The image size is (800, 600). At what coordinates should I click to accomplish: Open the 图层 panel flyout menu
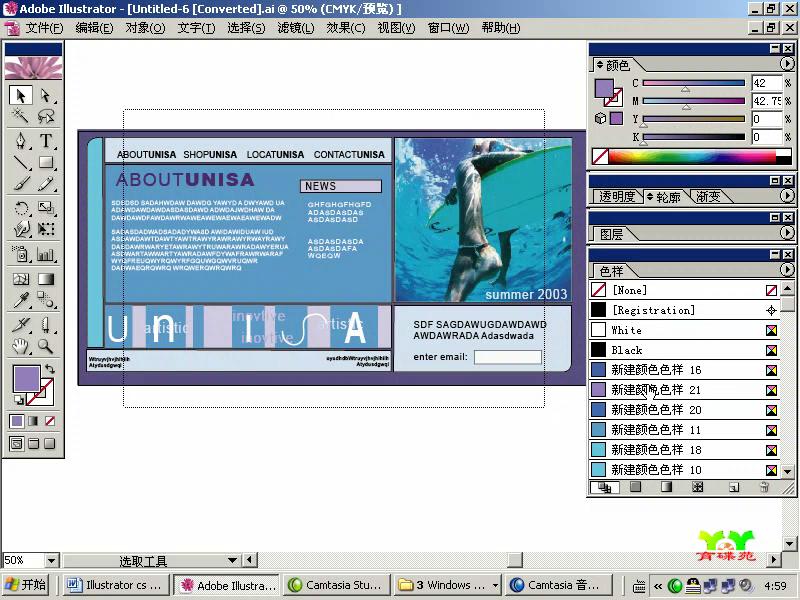coord(787,233)
